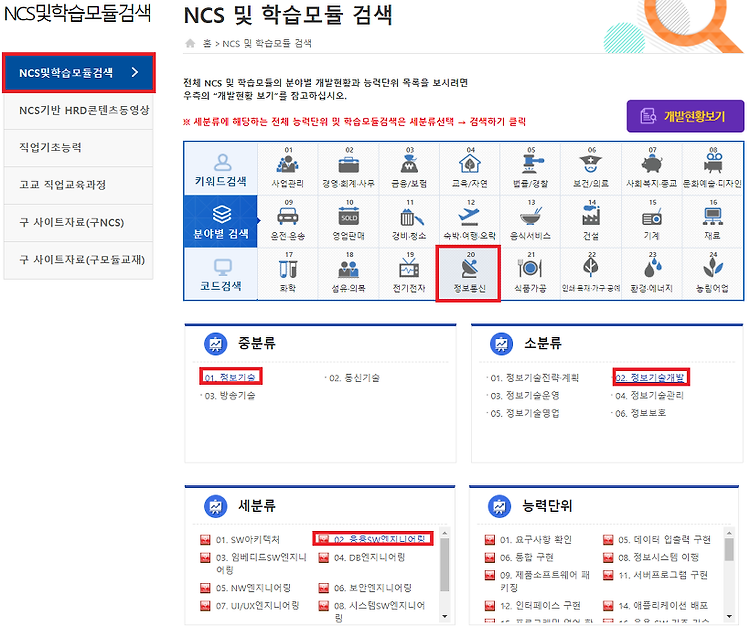
Task: Open NCS기반 HRD콘텐츠동영상 side menu item
Action: pyautogui.click(x=78, y=110)
